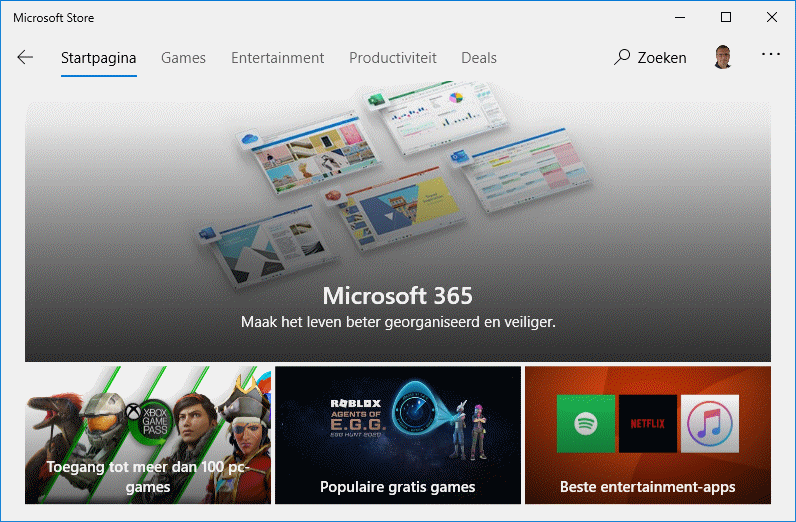Click the Xbox Game Pass logo

(x=151, y=420)
